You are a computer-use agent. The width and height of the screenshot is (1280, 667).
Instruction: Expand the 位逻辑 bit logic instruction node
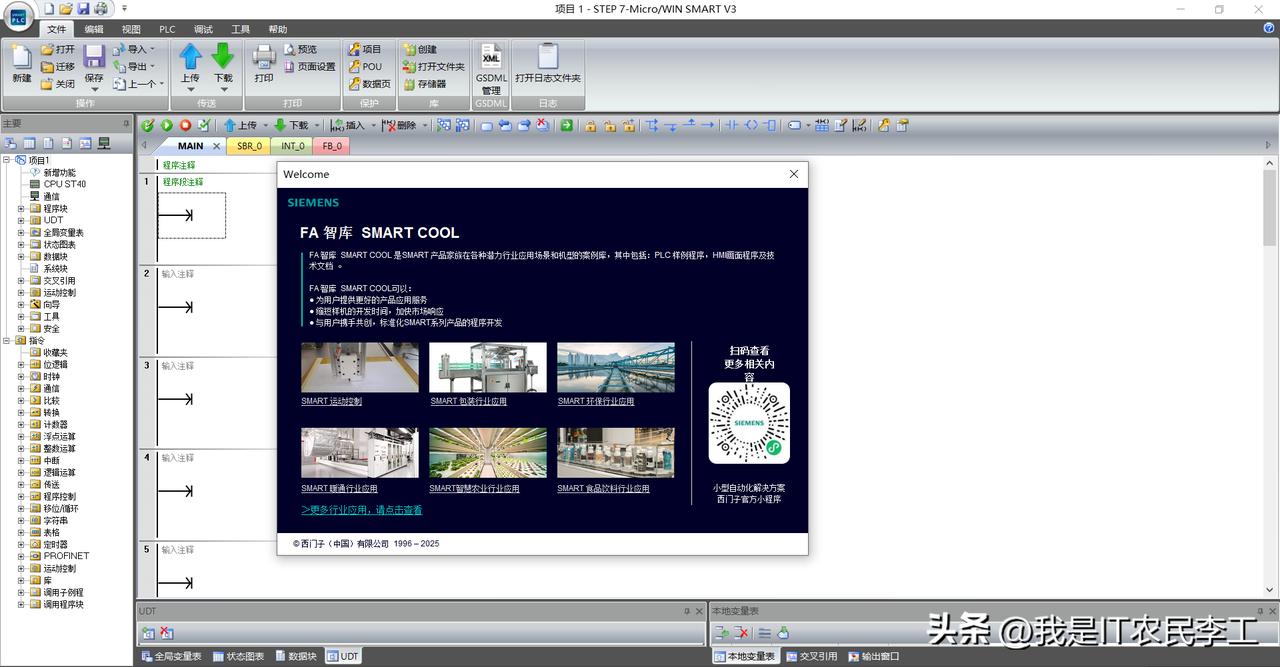point(21,365)
